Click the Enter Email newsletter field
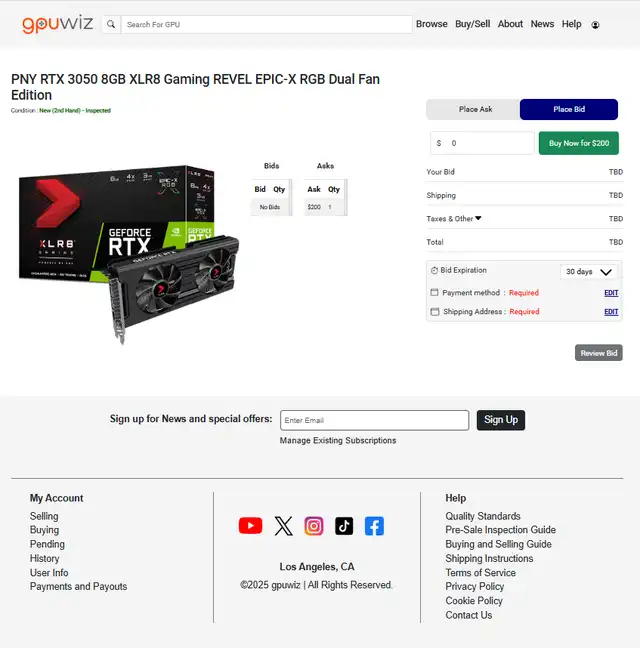Image resolution: width=640 pixels, height=648 pixels. 374,420
